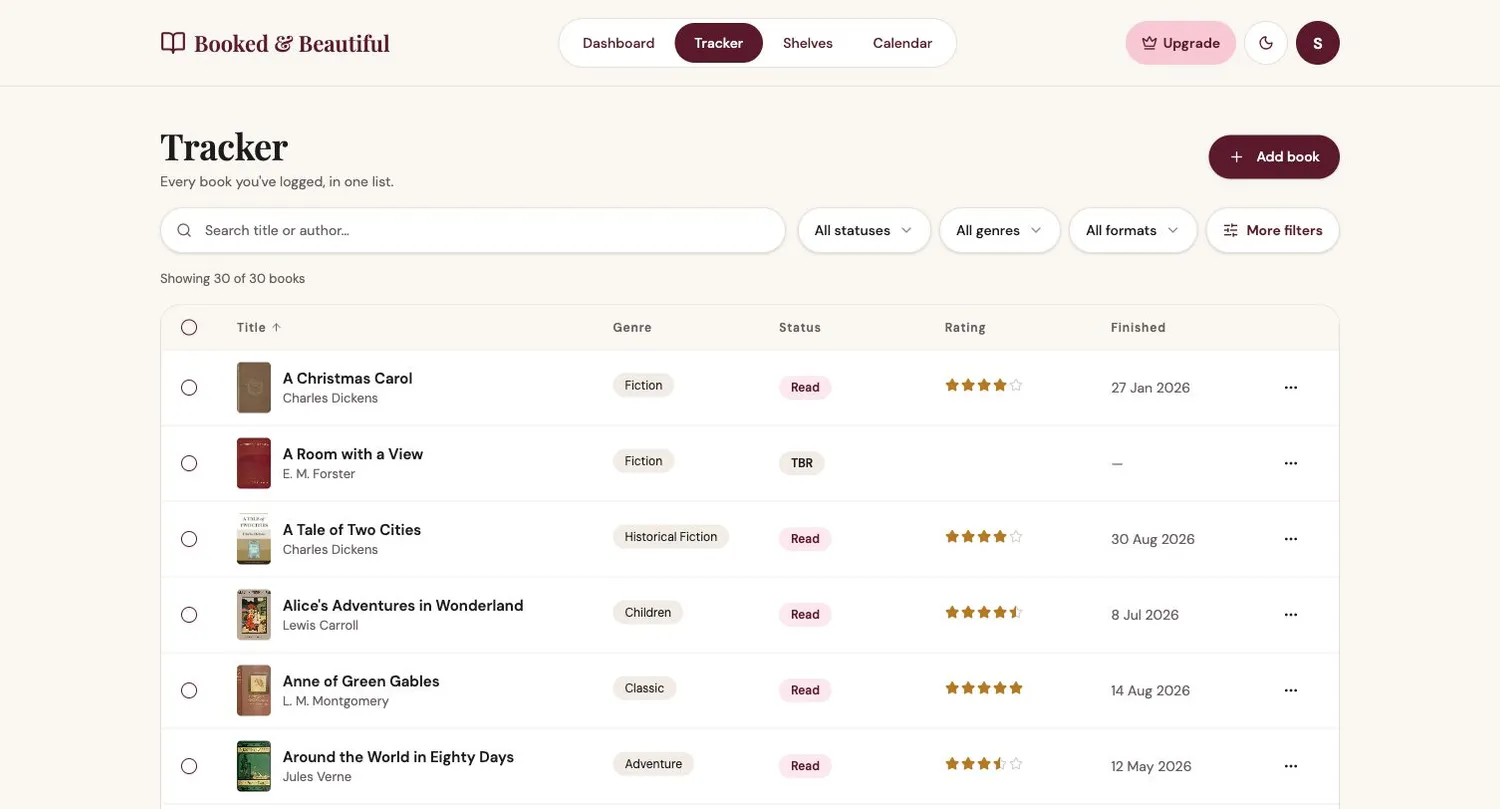Expand the All statuses dropdown

tap(864, 231)
